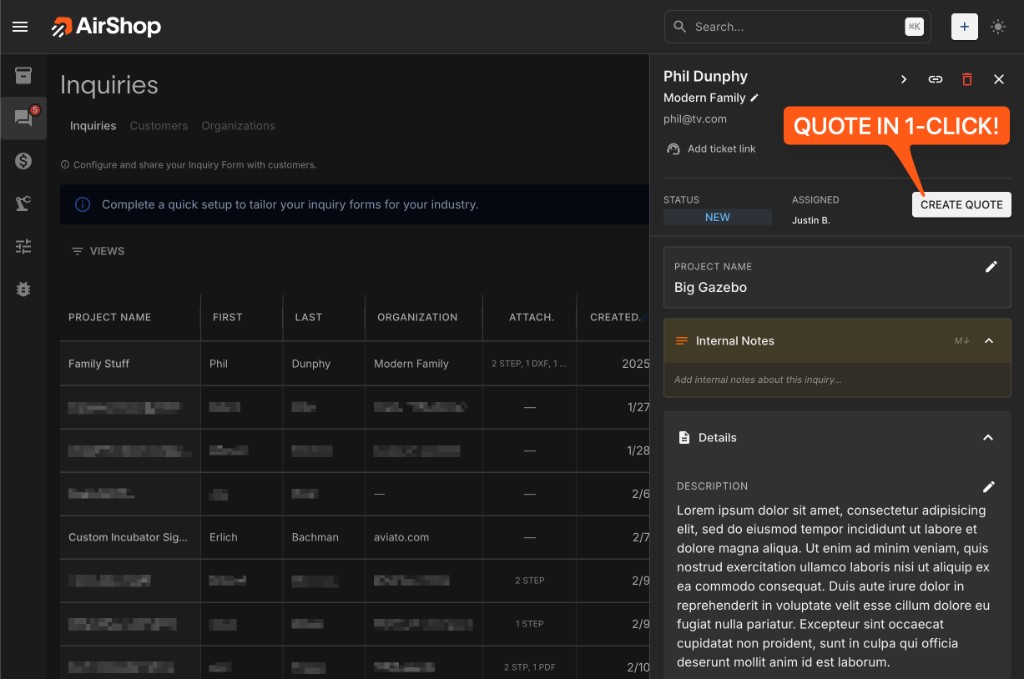
Task: Click the bug report icon in the sidebar
Action: pyautogui.click(x=22, y=289)
